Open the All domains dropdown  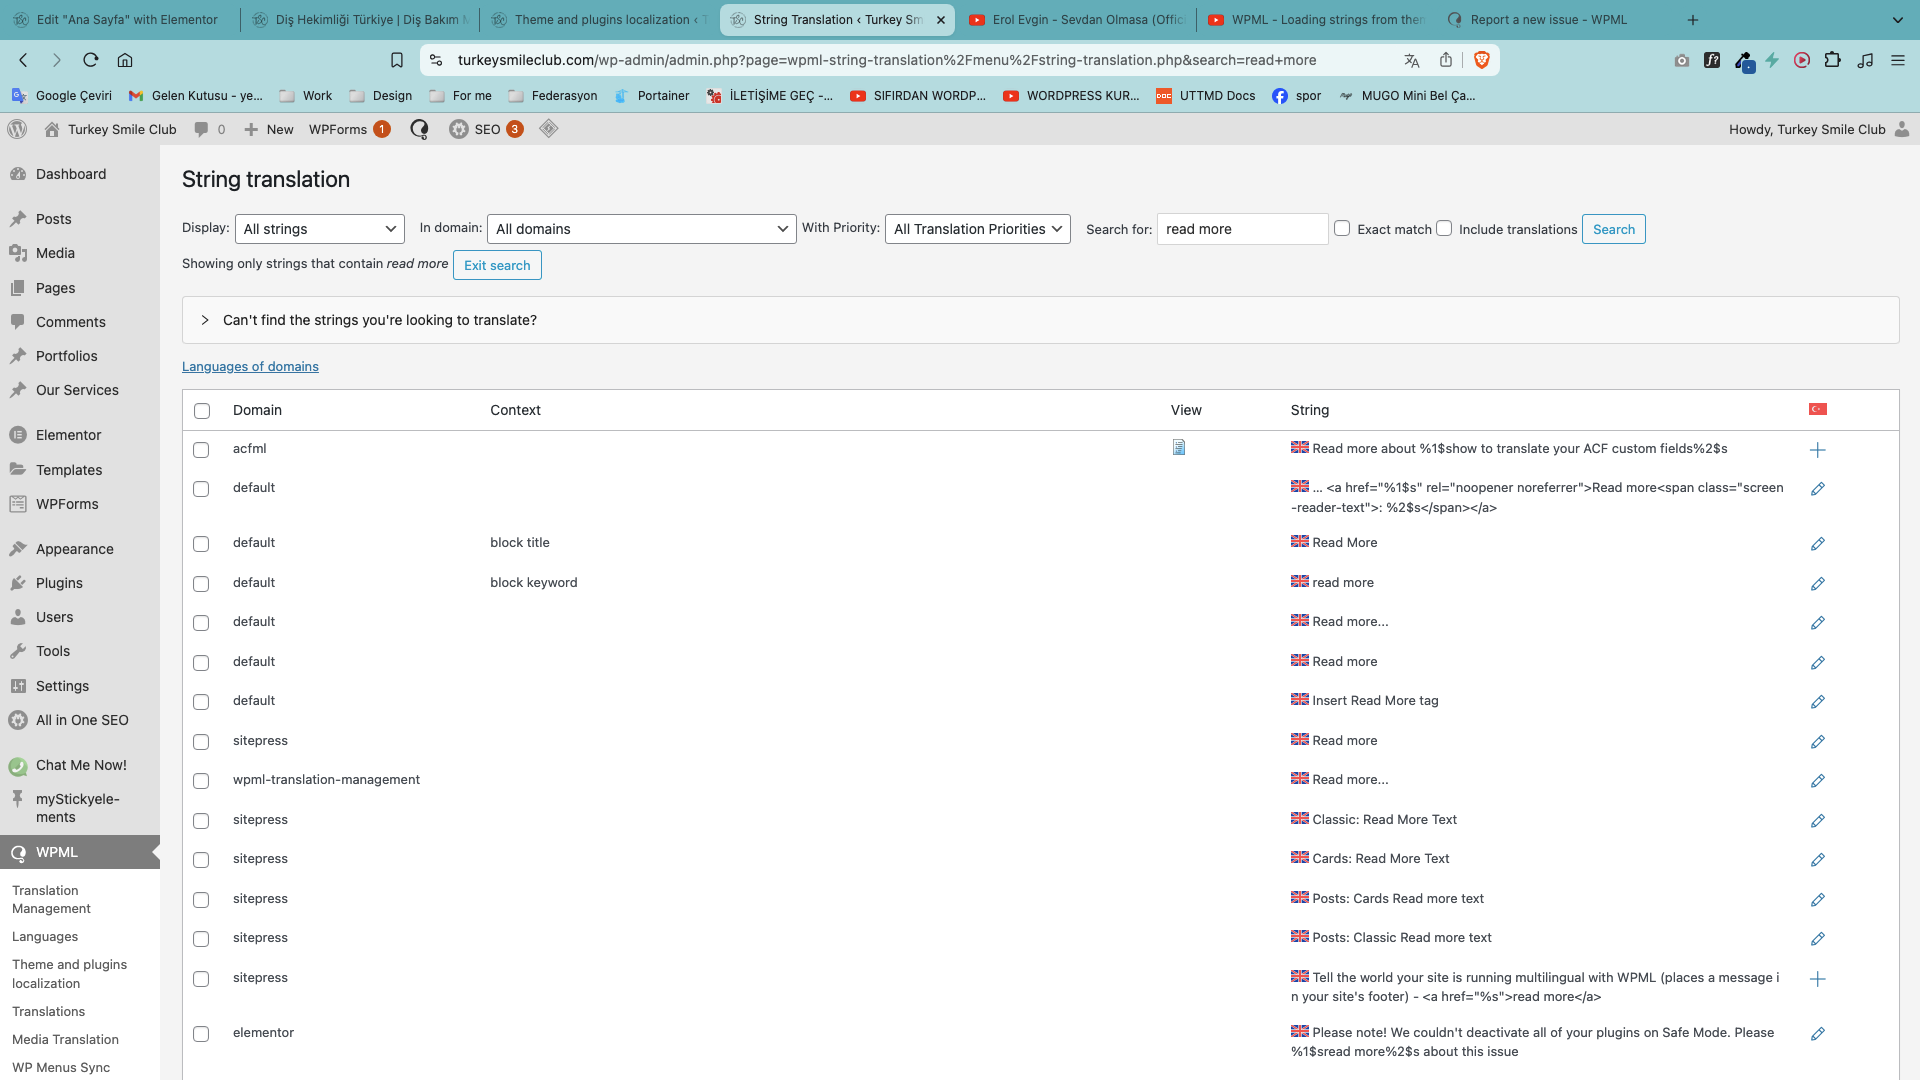[x=641, y=229]
